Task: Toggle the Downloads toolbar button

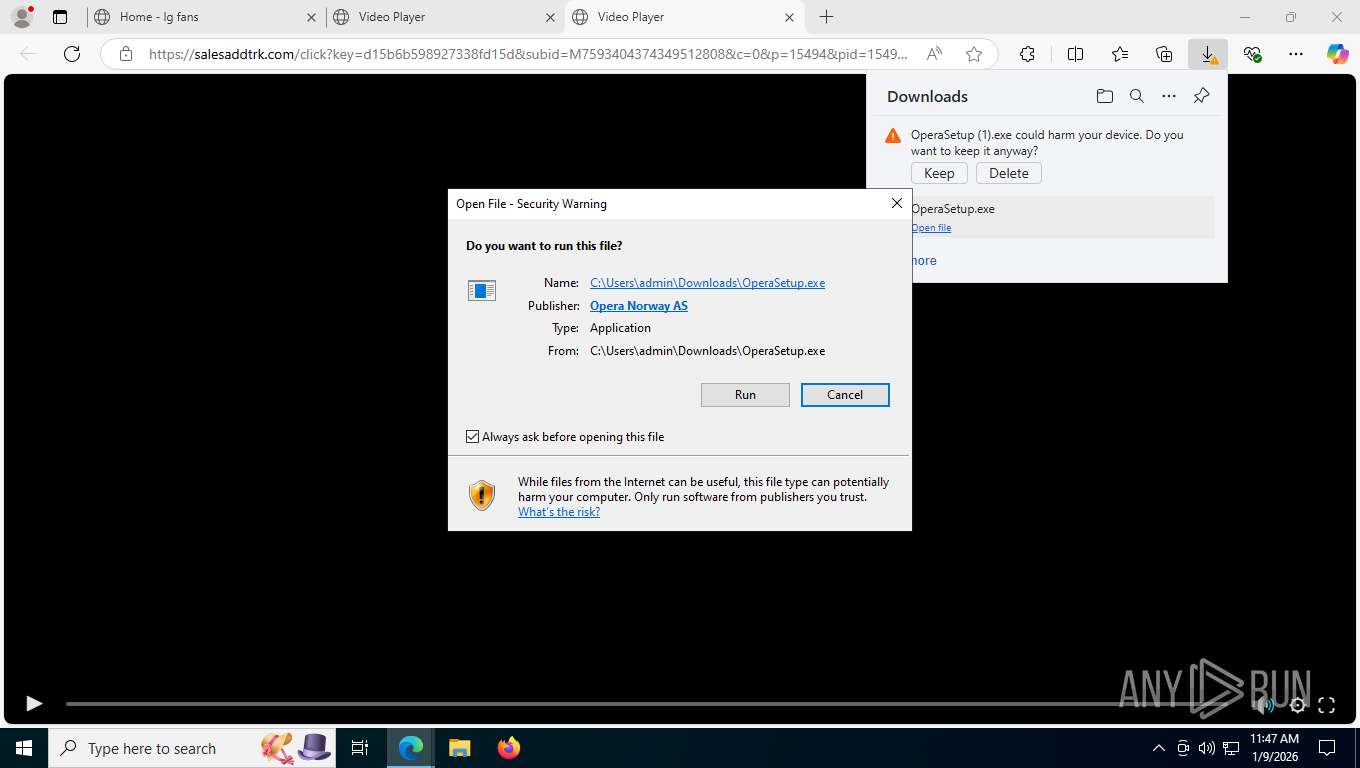Action: point(1208,54)
